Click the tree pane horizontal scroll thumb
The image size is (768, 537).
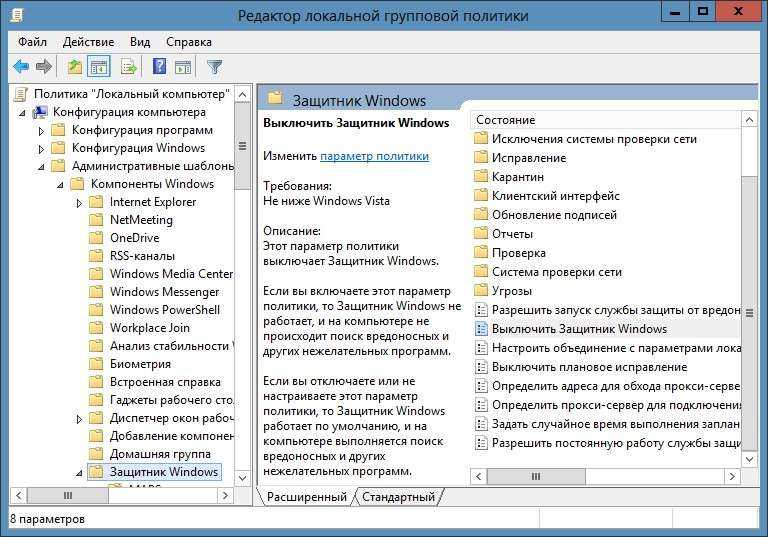68,496
